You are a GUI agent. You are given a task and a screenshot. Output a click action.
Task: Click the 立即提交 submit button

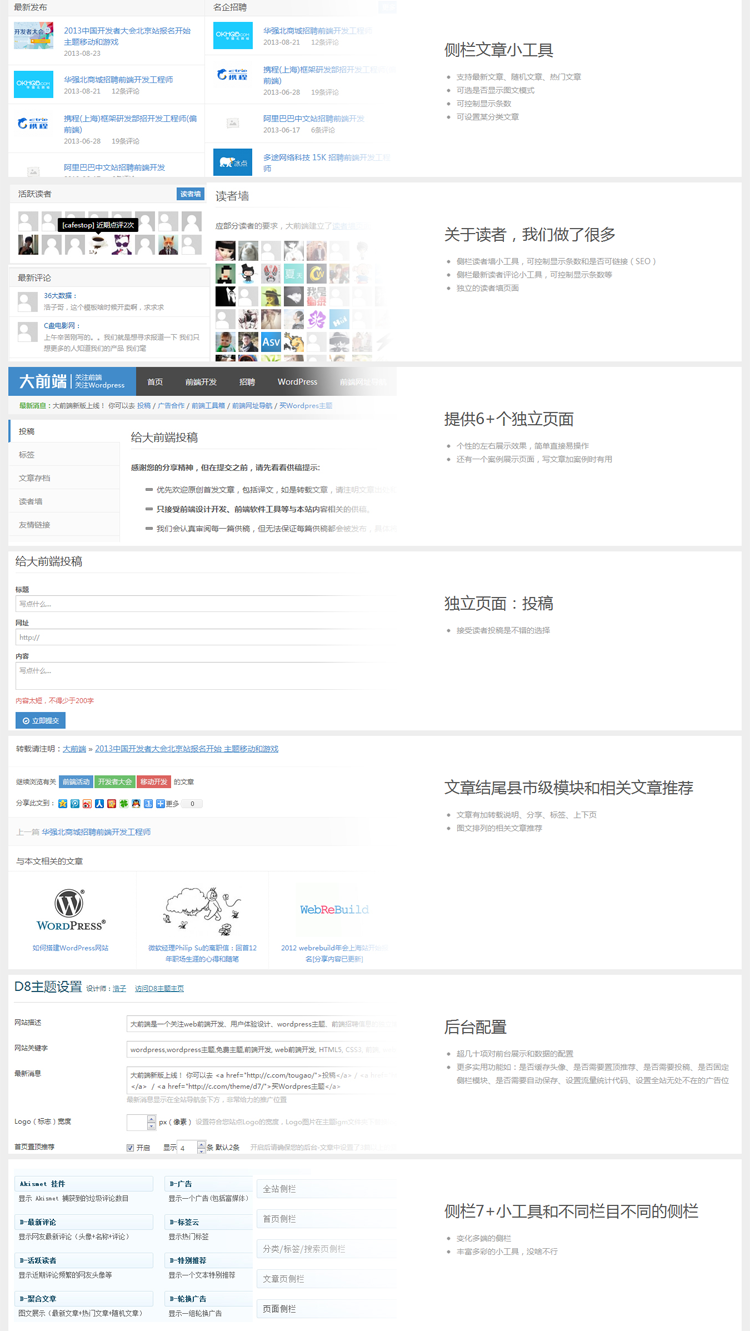point(41,720)
